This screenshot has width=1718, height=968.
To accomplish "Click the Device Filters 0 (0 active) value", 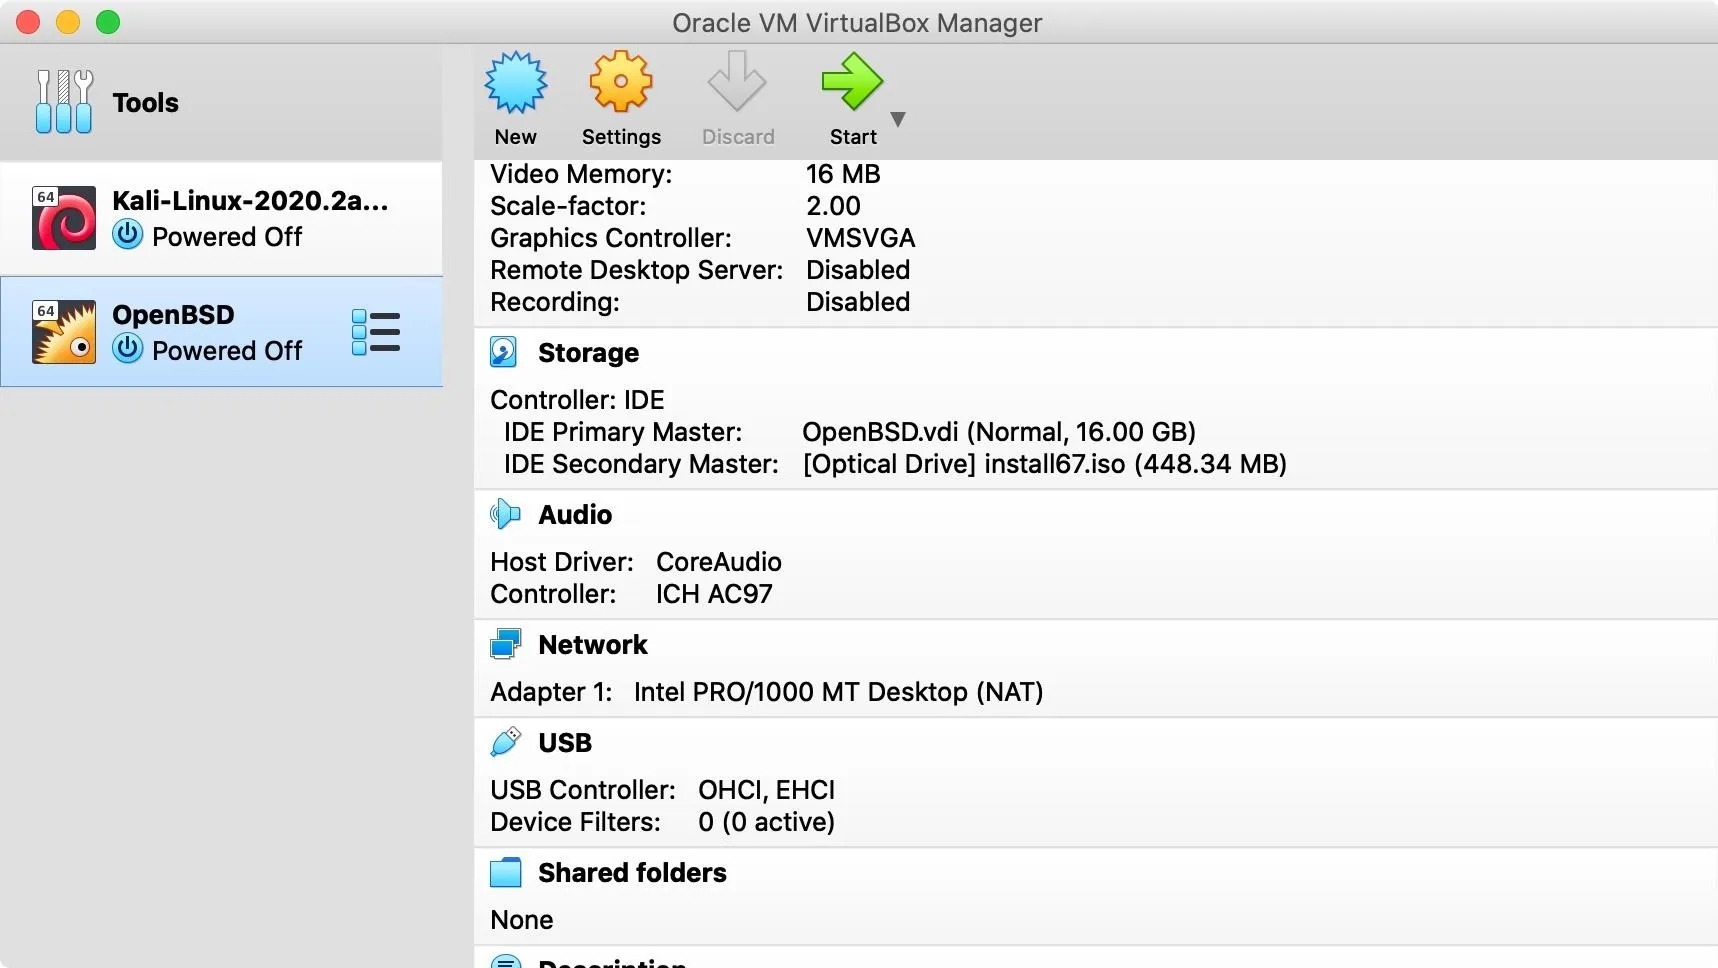I will pos(766,822).
